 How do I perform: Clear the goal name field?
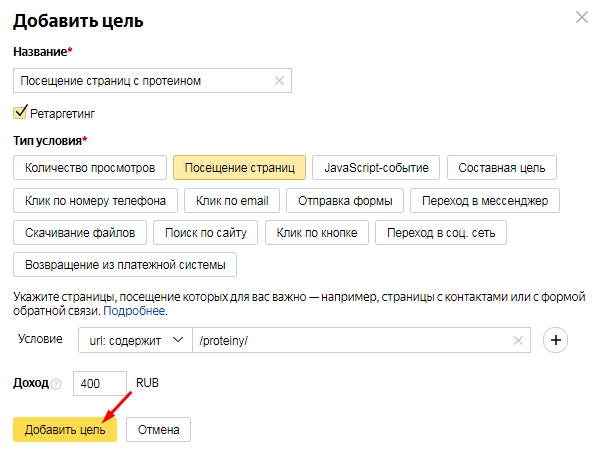point(279,81)
